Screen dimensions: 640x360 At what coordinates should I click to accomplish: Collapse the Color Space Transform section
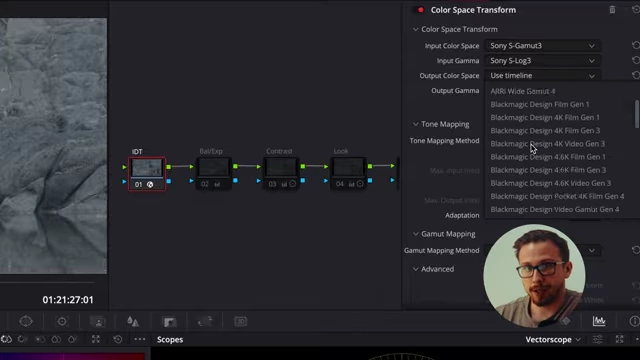click(x=416, y=29)
